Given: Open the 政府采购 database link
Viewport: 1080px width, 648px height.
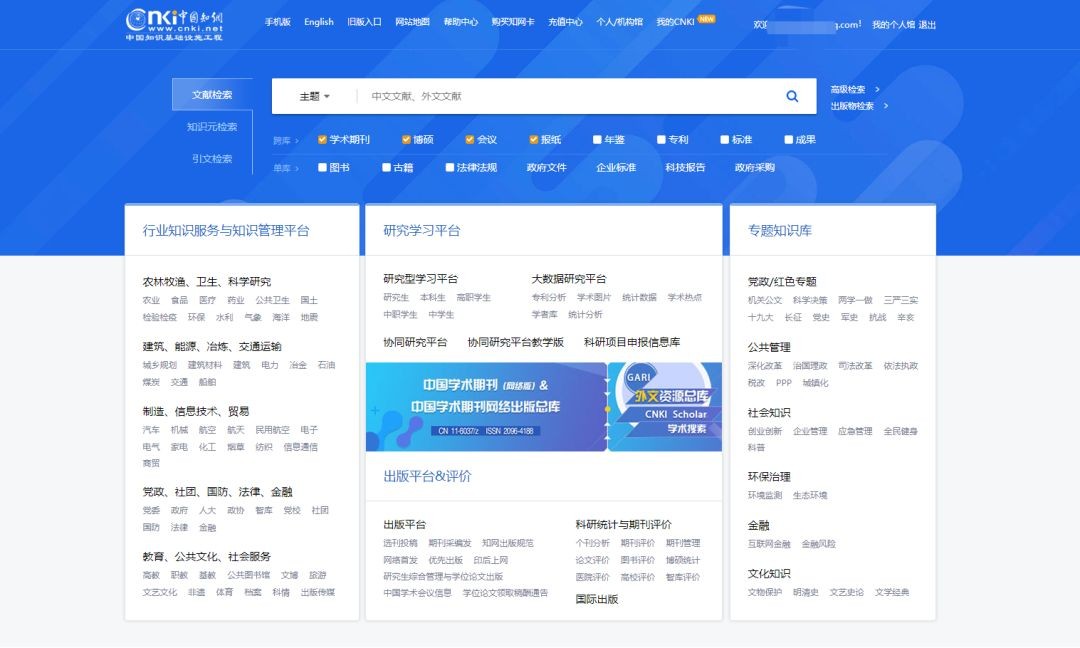Looking at the screenshot, I should pos(755,167).
